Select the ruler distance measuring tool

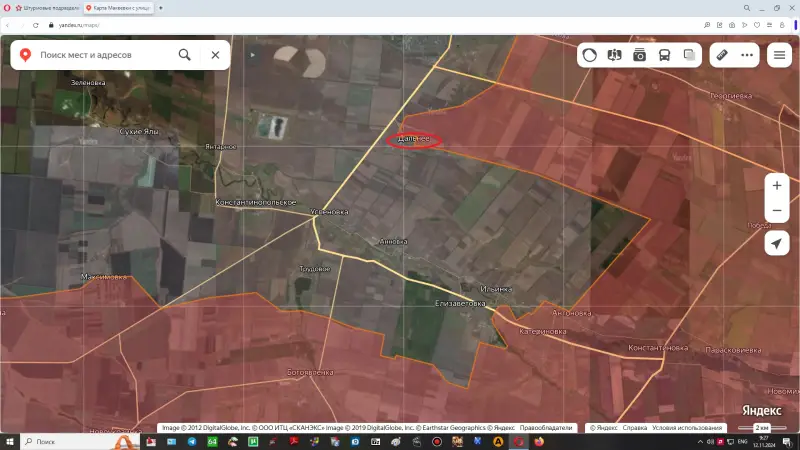[x=721, y=55]
